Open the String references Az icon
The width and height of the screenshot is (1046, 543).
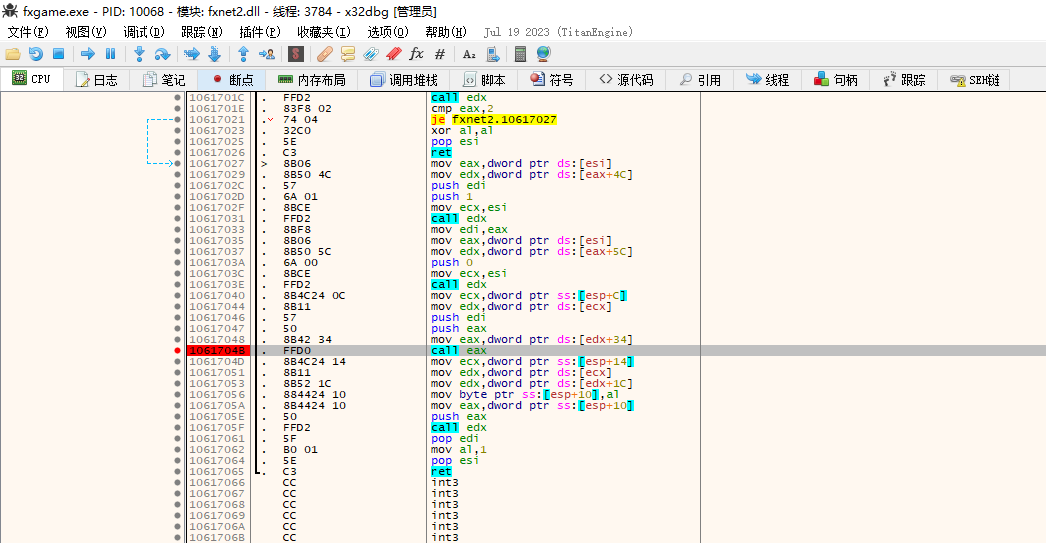[x=469, y=54]
